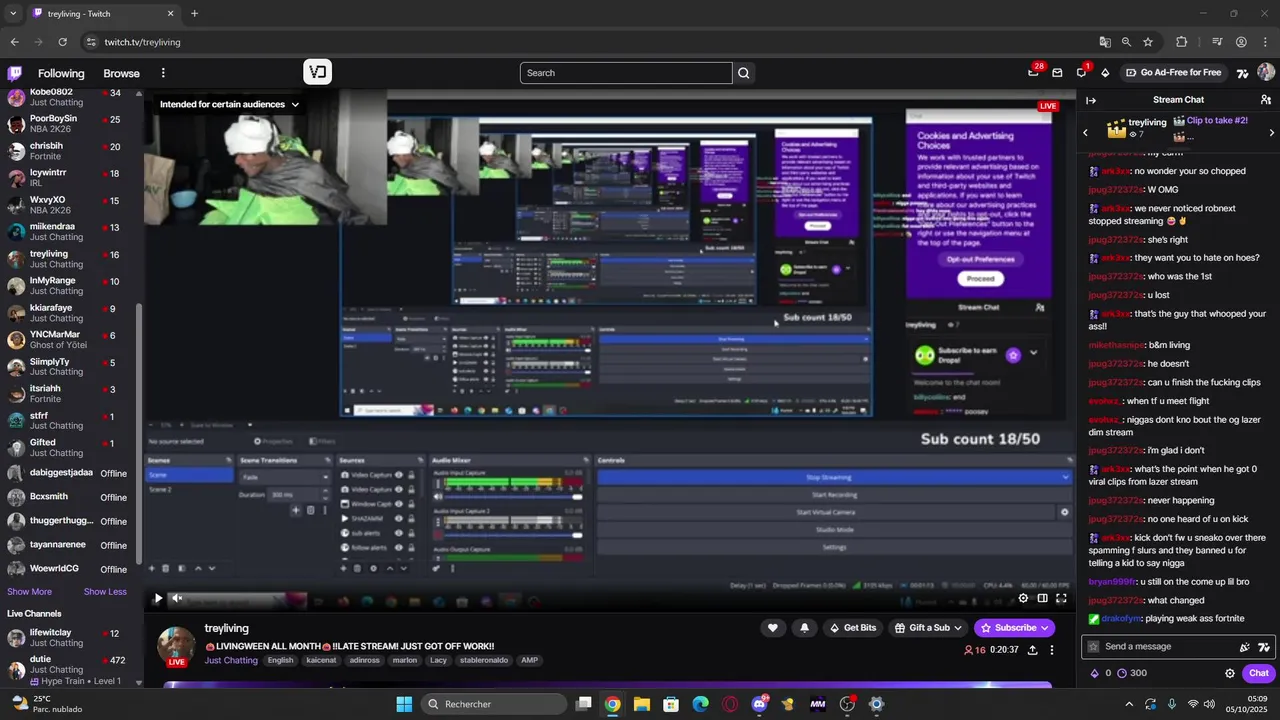Unmute the stream volume icon

point(177,598)
